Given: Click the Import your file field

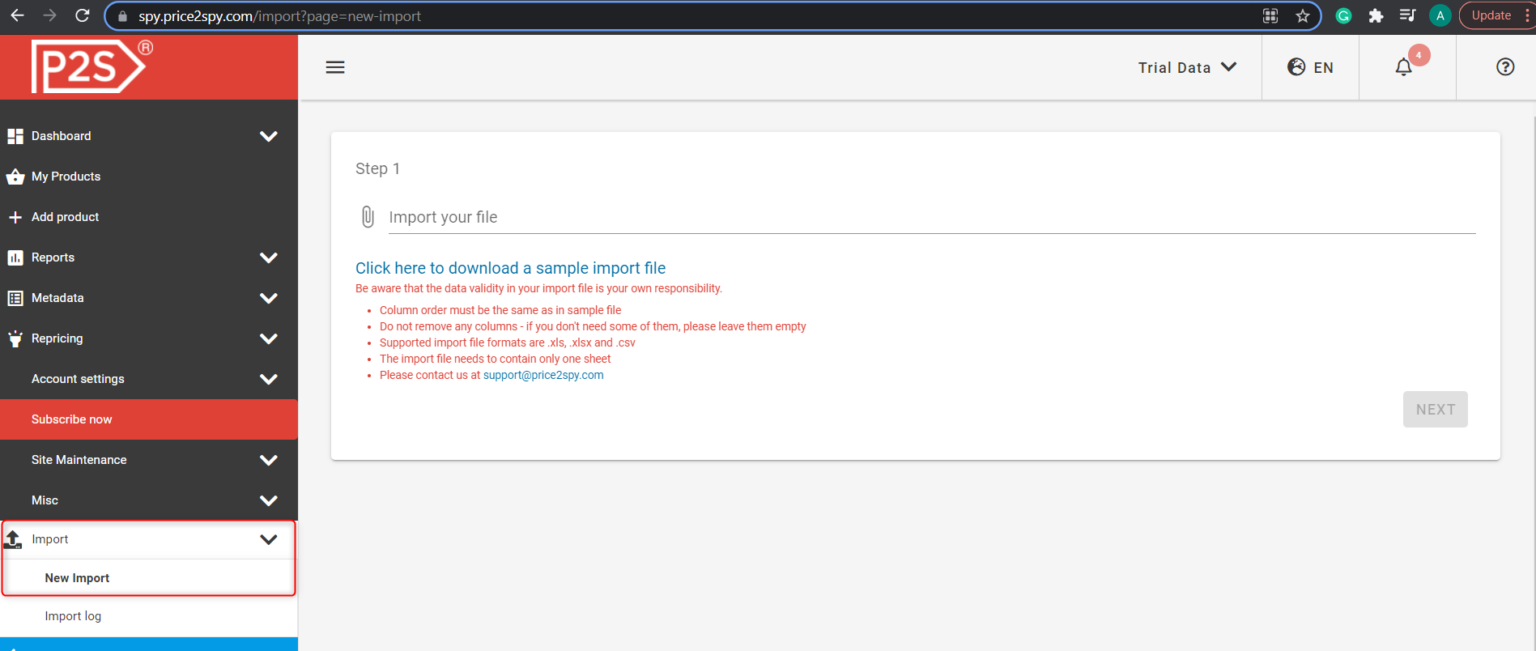Looking at the screenshot, I should pyautogui.click(x=931, y=217).
